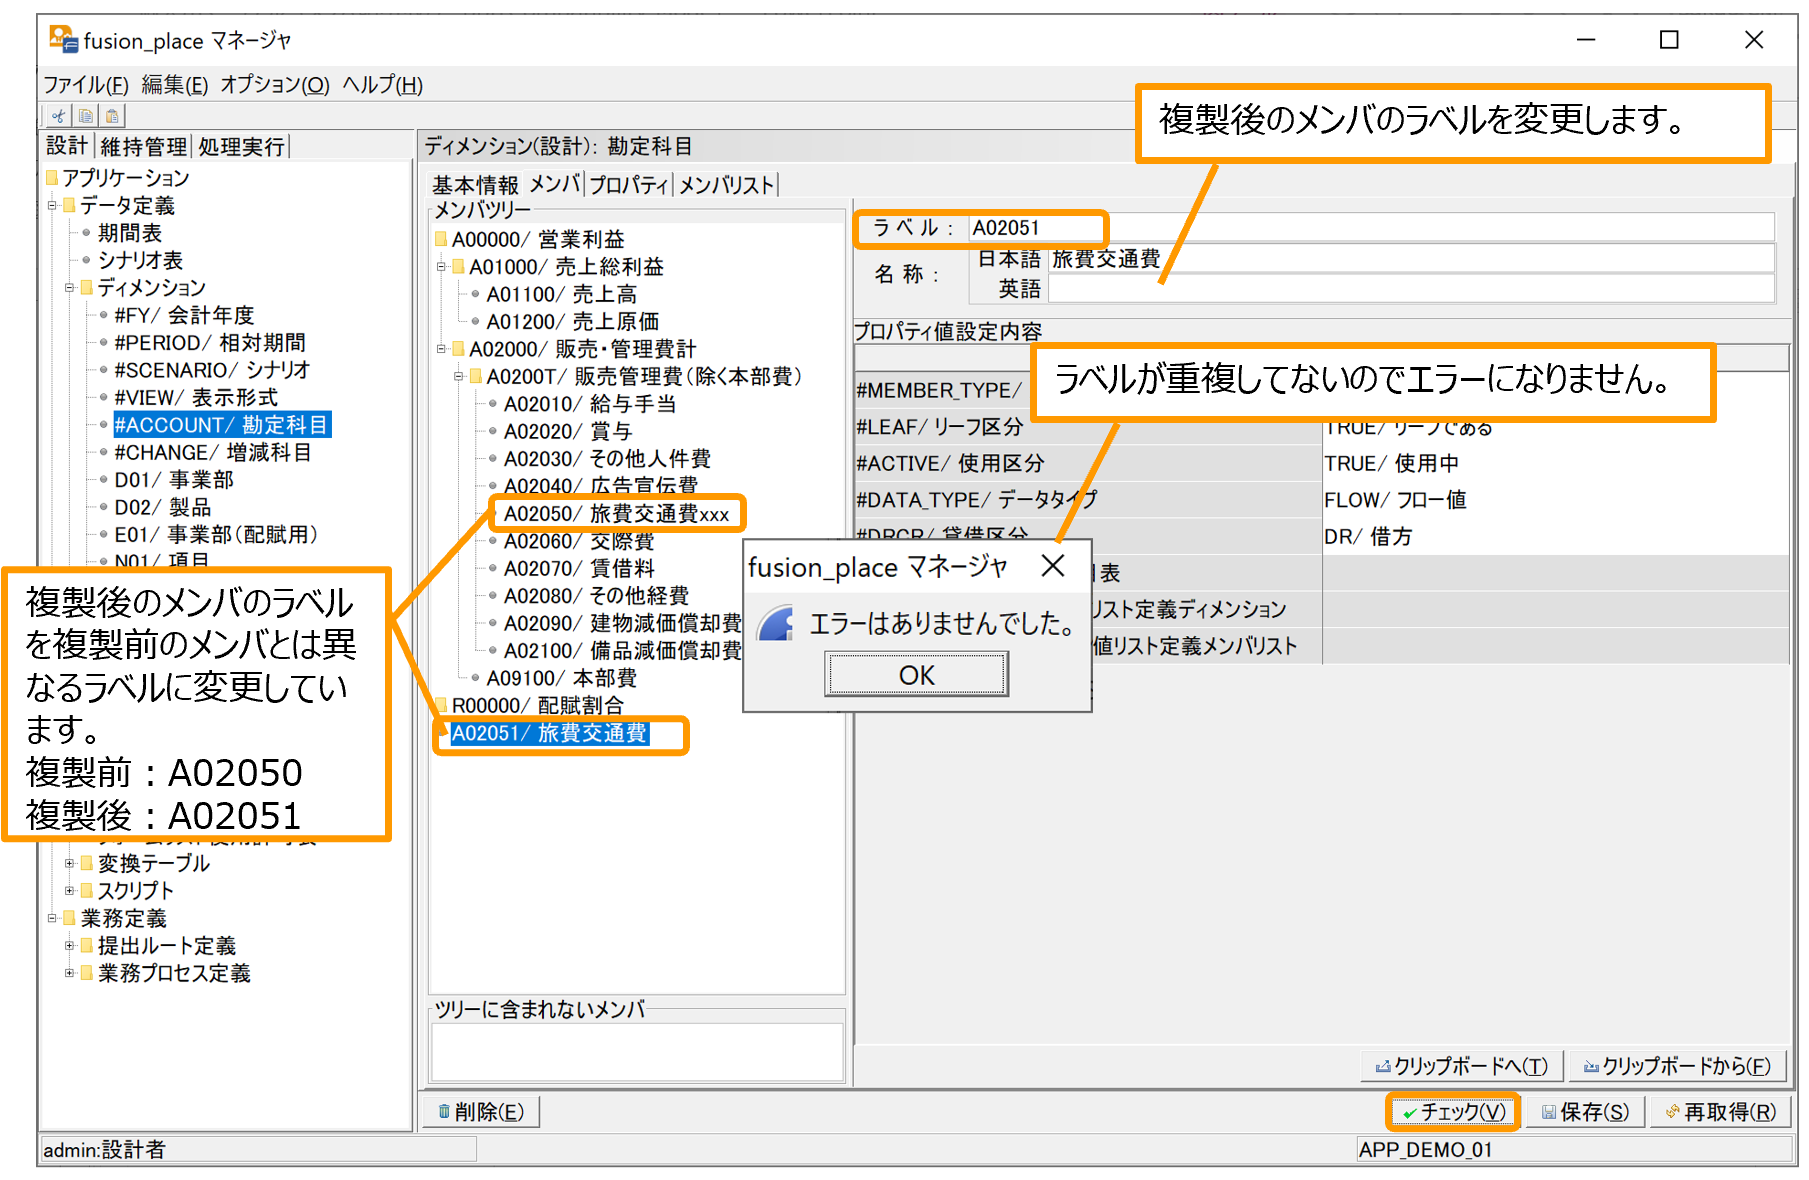
Task: Click the import icon on クリップボードから(F) button
Action: click(1591, 1067)
